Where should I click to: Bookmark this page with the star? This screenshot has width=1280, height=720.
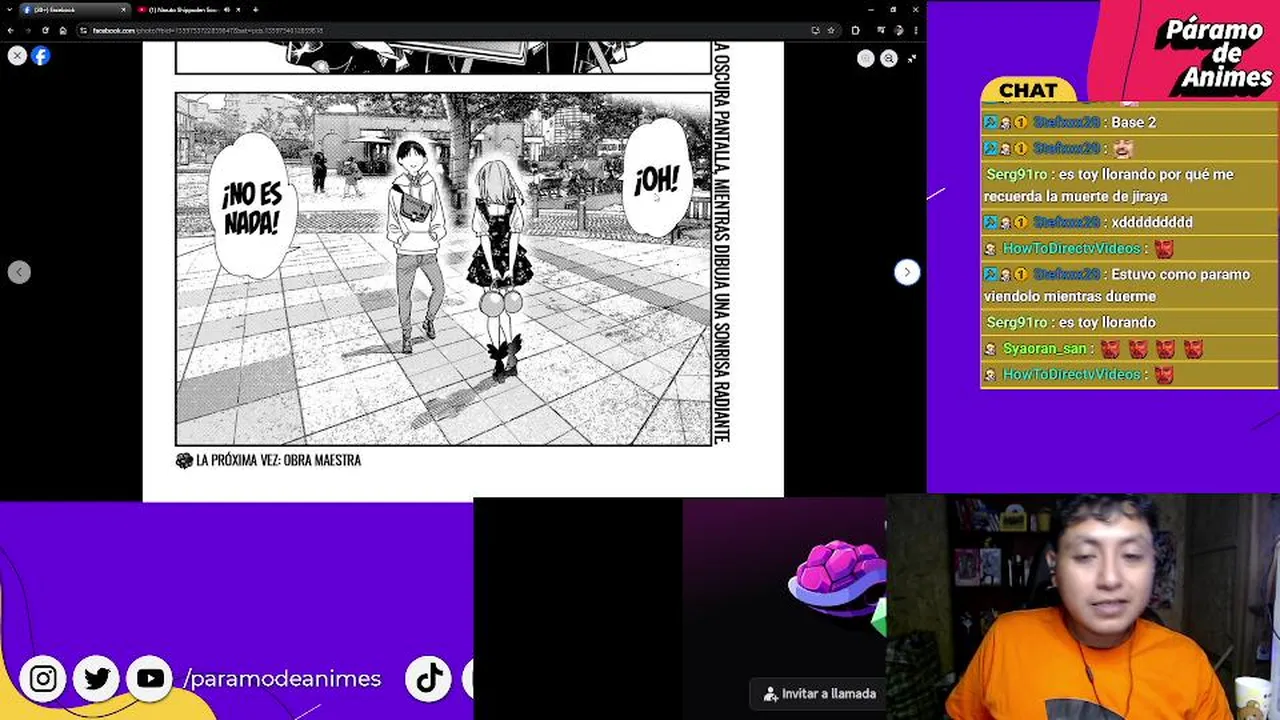coord(830,30)
